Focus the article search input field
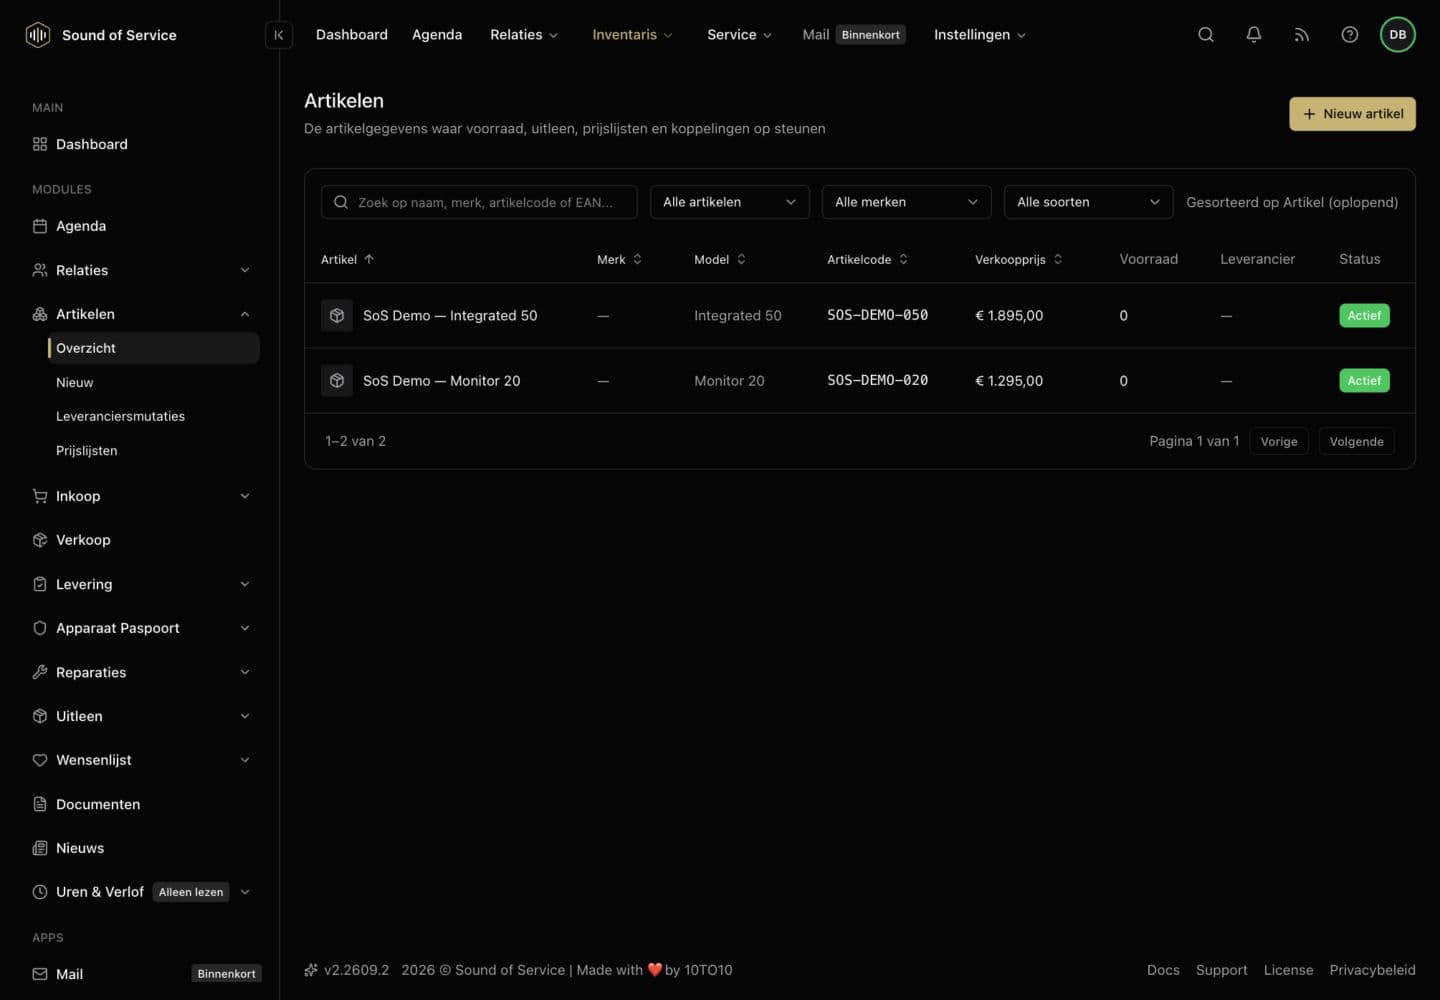The height and width of the screenshot is (1000, 1440). [x=479, y=202]
